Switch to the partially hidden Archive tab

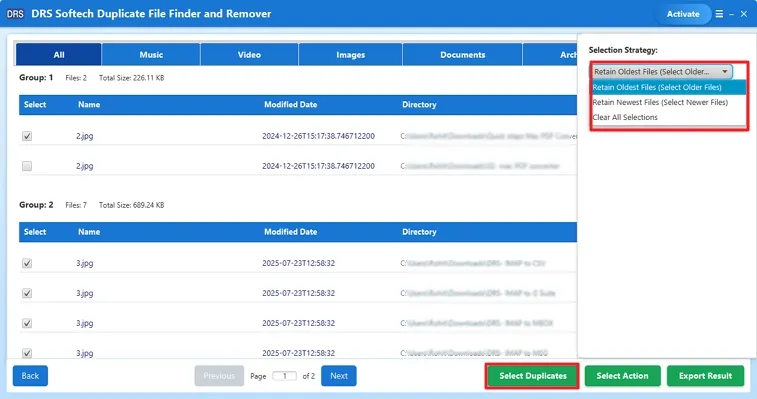[x=550, y=55]
